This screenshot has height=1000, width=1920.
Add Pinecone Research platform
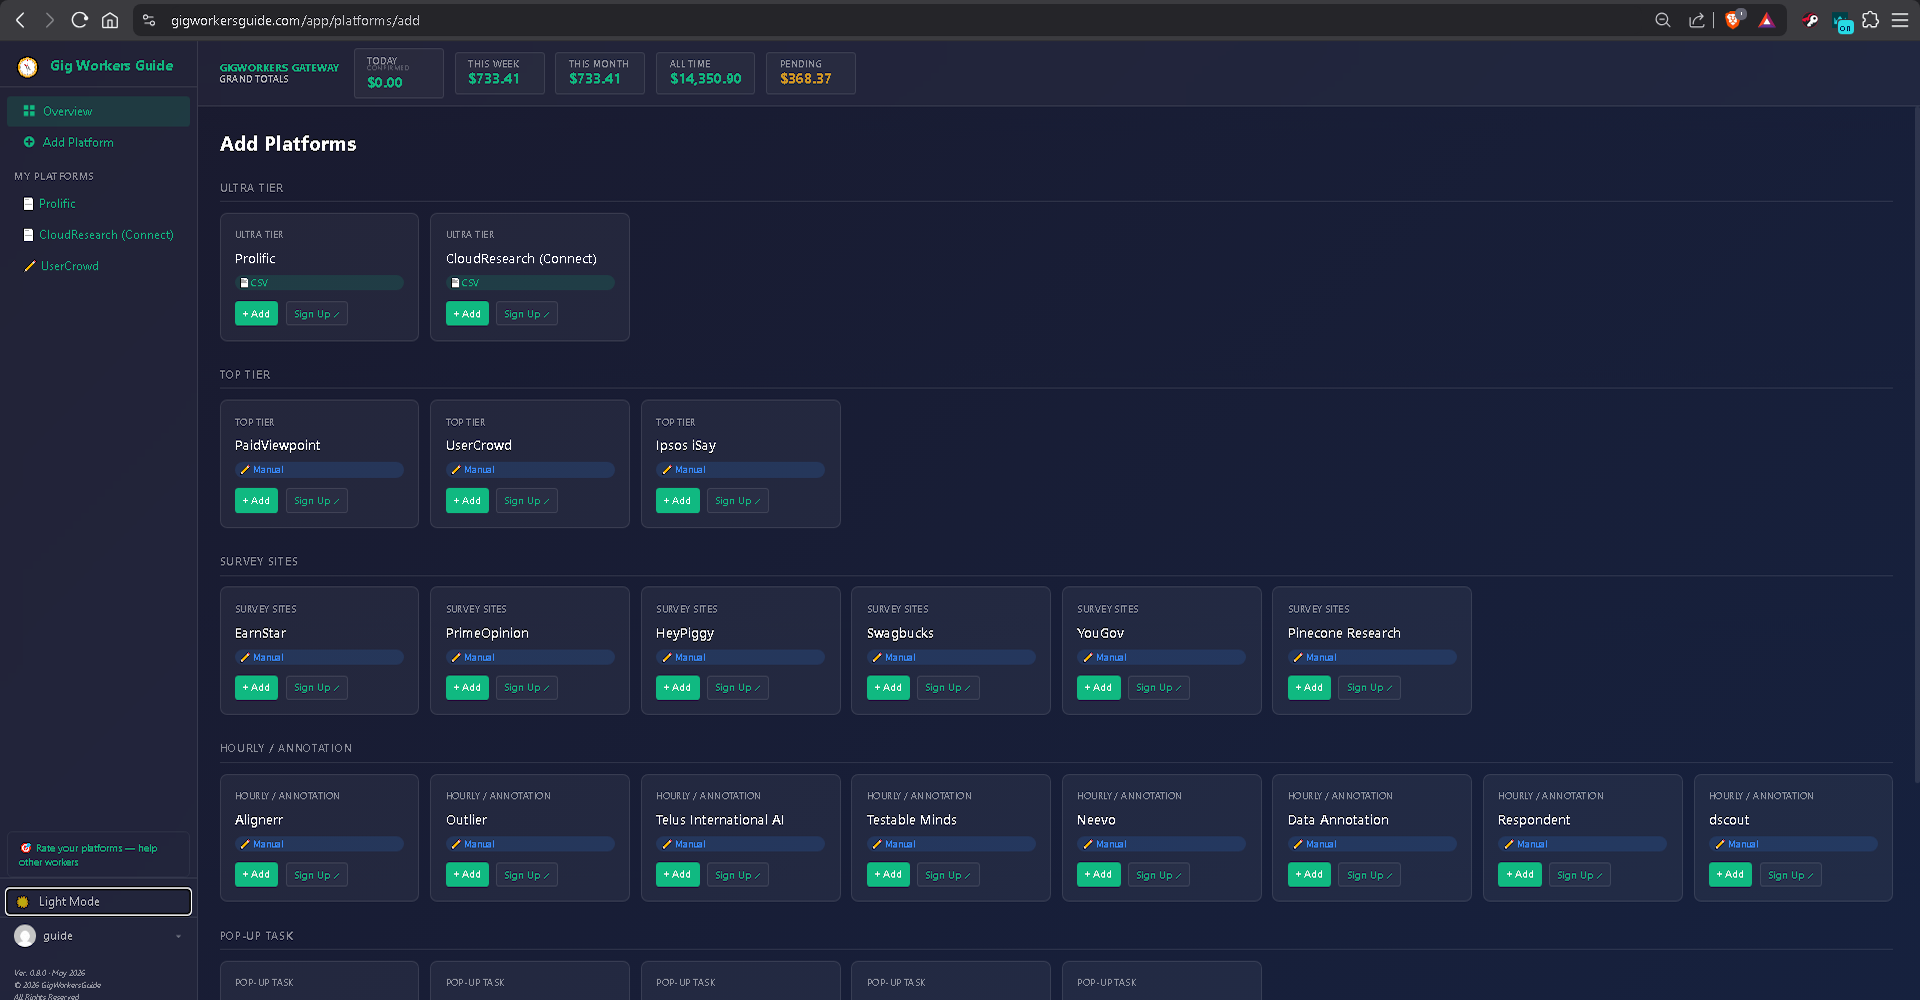pyautogui.click(x=1309, y=688)
